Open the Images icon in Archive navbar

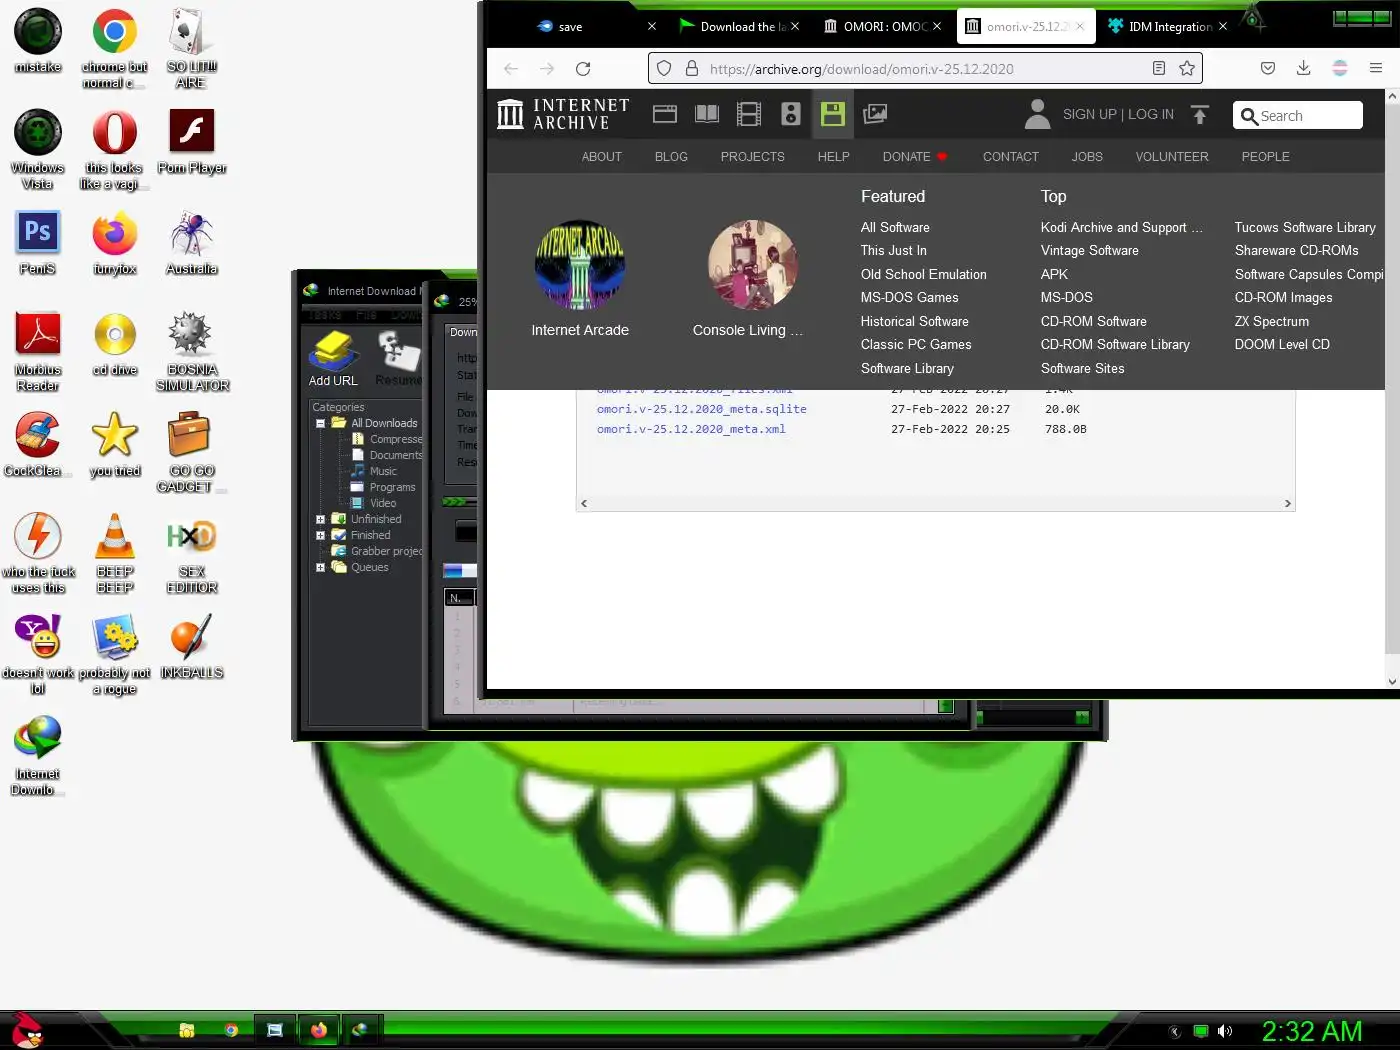pyautogui.click(x=875, y=114)
